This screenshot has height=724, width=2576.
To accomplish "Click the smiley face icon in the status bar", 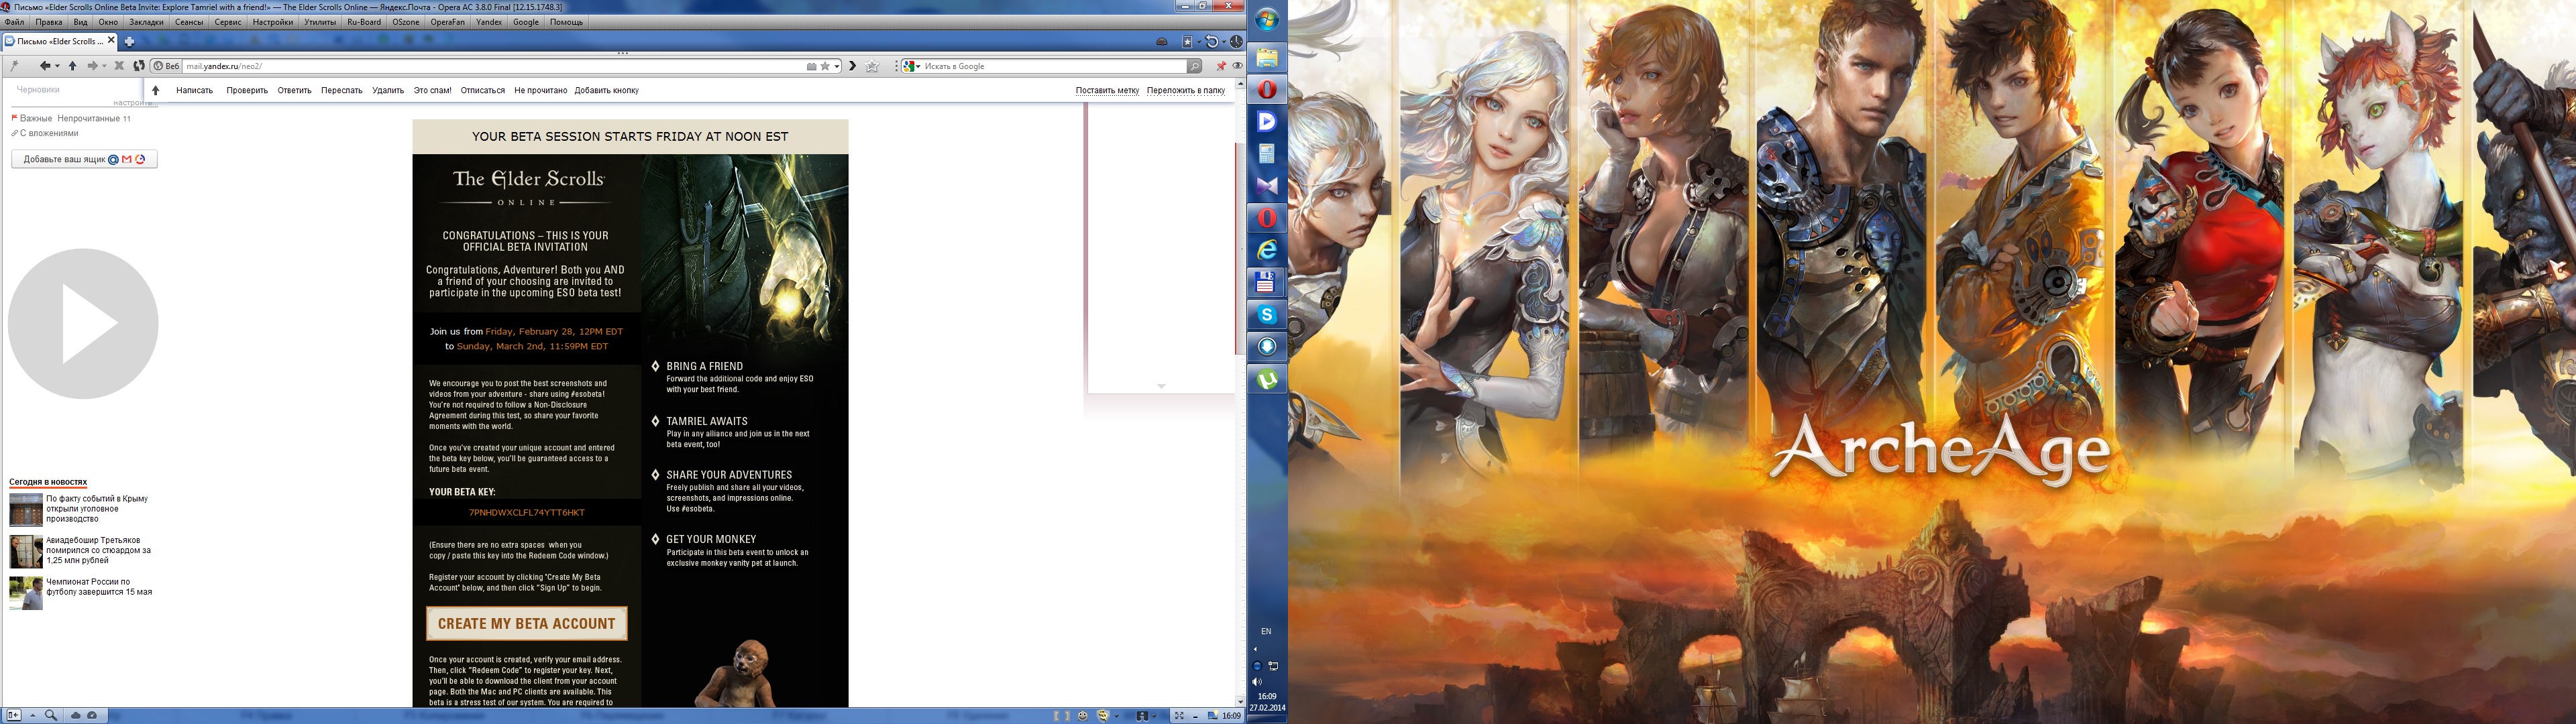I will click(1083, 715).
